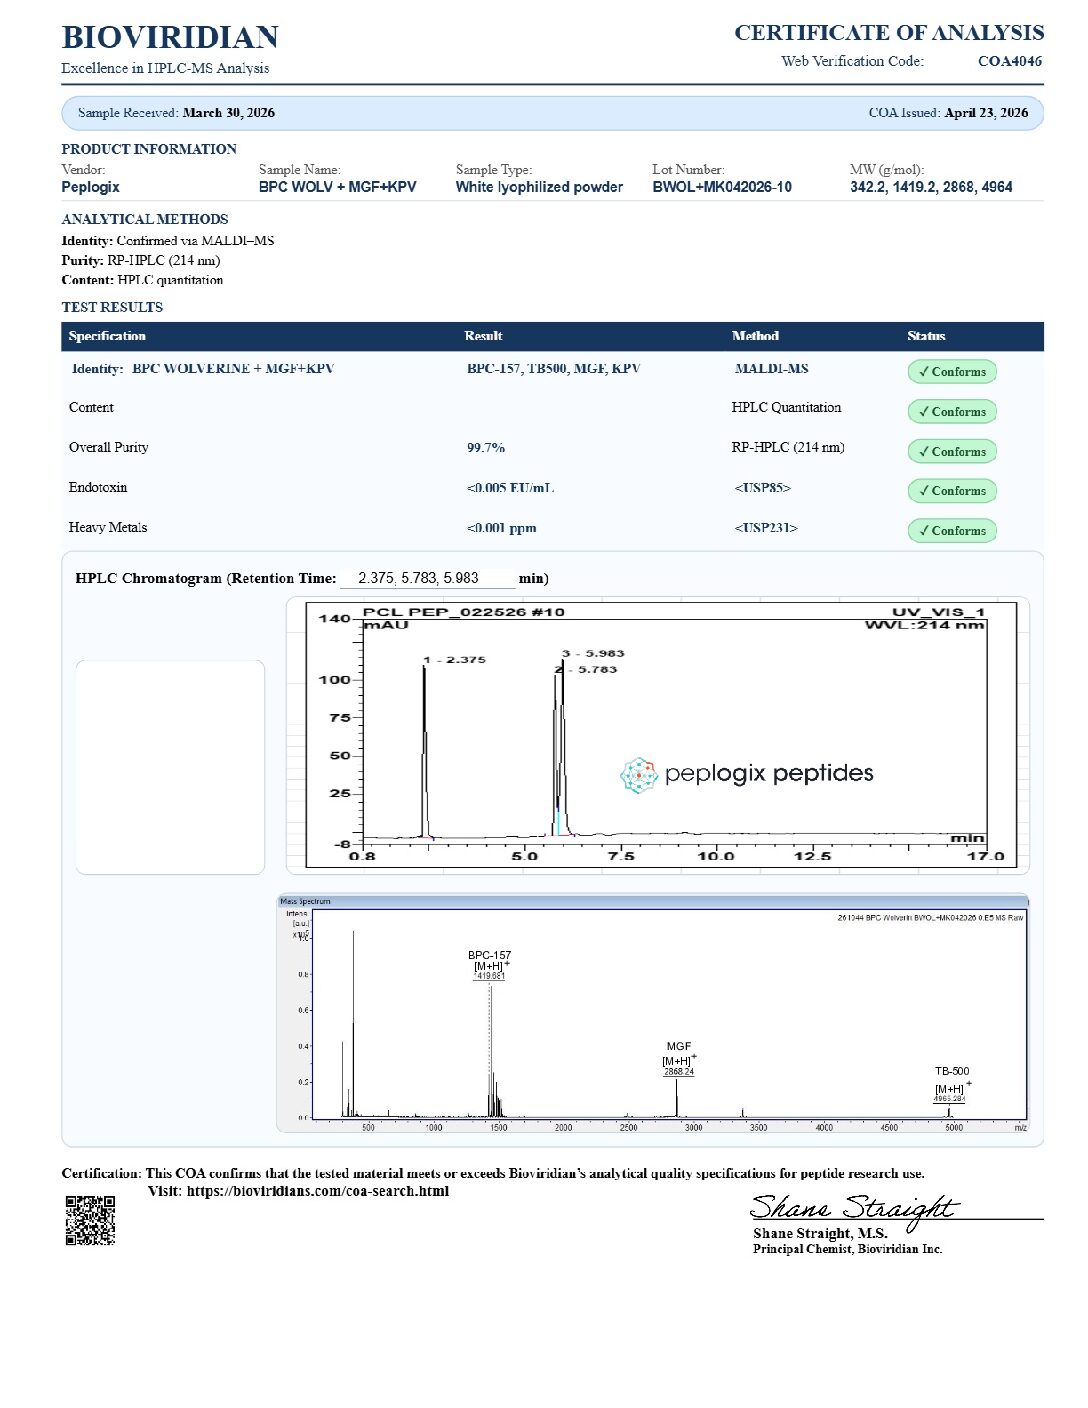Click endotoxin result <0.005 EU/mL

click(x=510, y=488)
